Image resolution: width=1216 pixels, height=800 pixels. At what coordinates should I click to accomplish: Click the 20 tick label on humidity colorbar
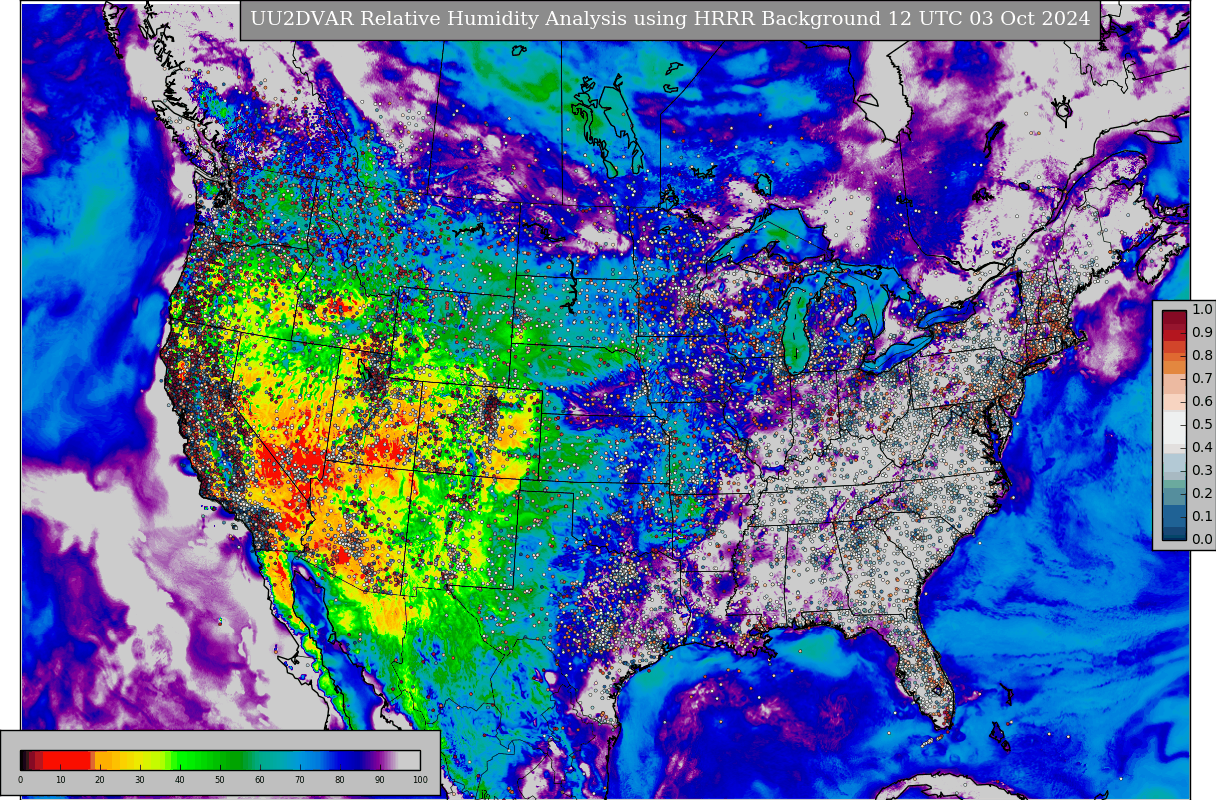(100, 780)
